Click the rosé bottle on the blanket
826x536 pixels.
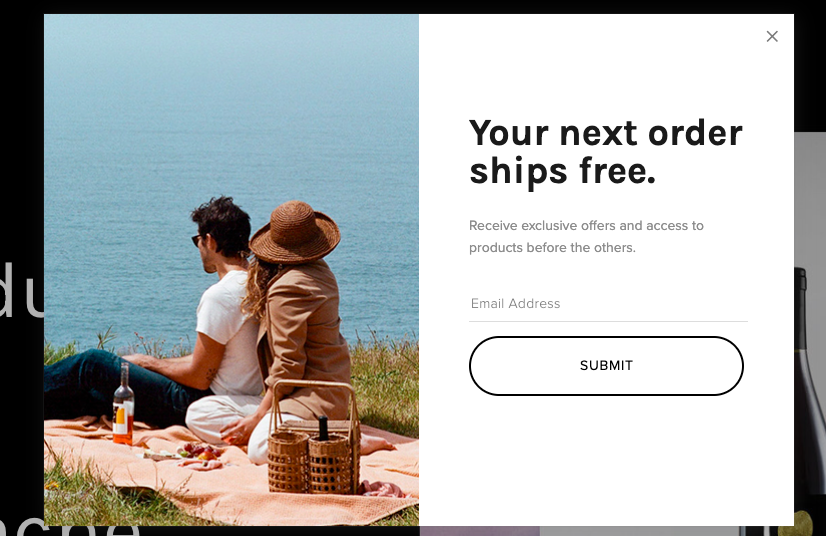pos(123,405)
